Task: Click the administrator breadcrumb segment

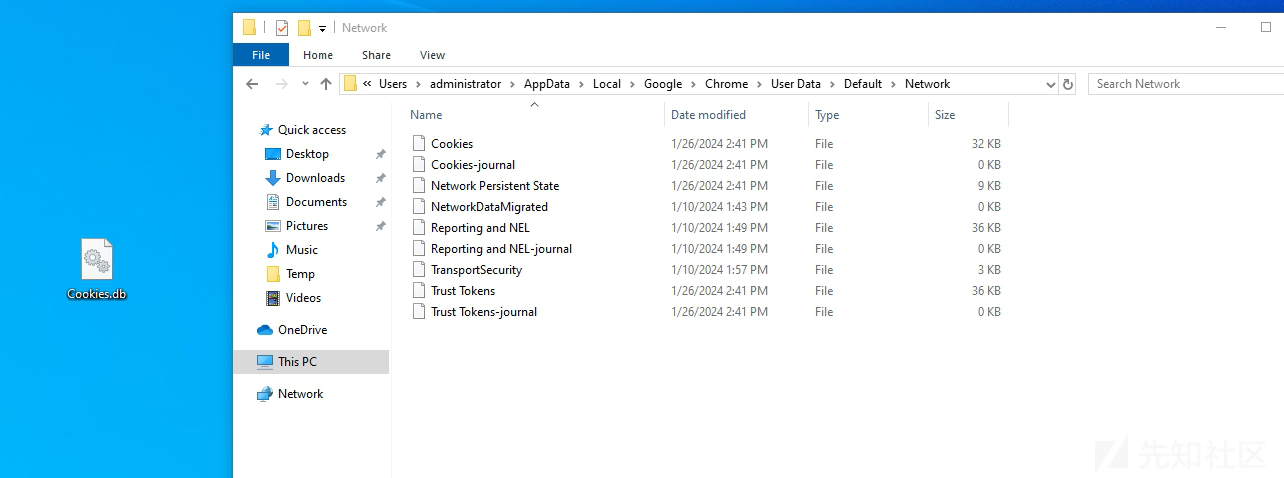Action: click(x=465, y=84)
